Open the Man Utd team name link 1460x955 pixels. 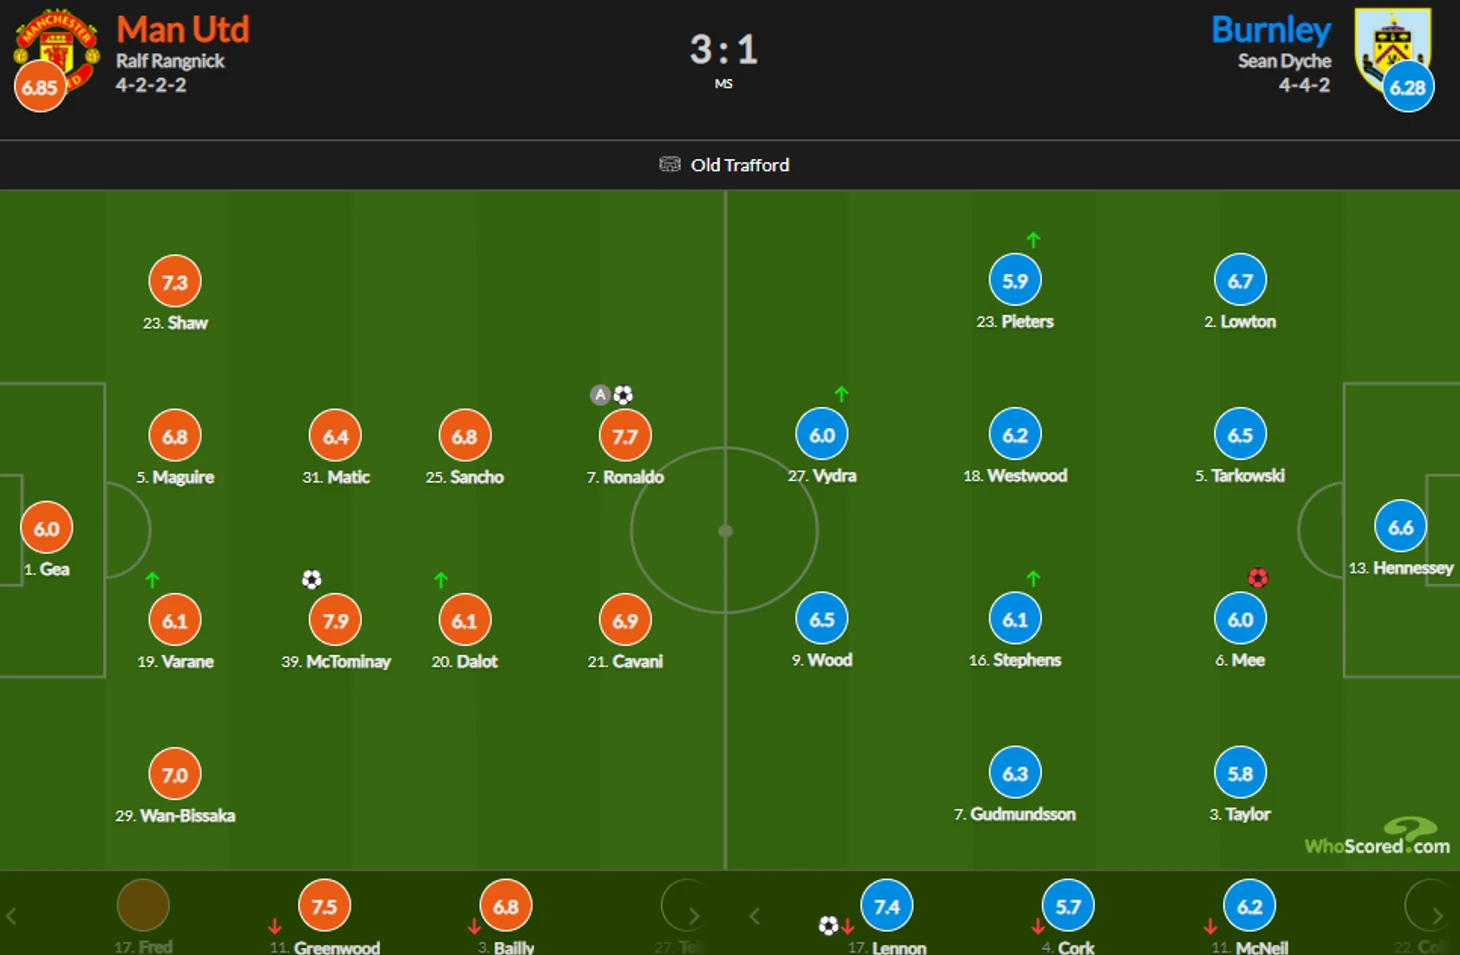click(x=182, y=30)
